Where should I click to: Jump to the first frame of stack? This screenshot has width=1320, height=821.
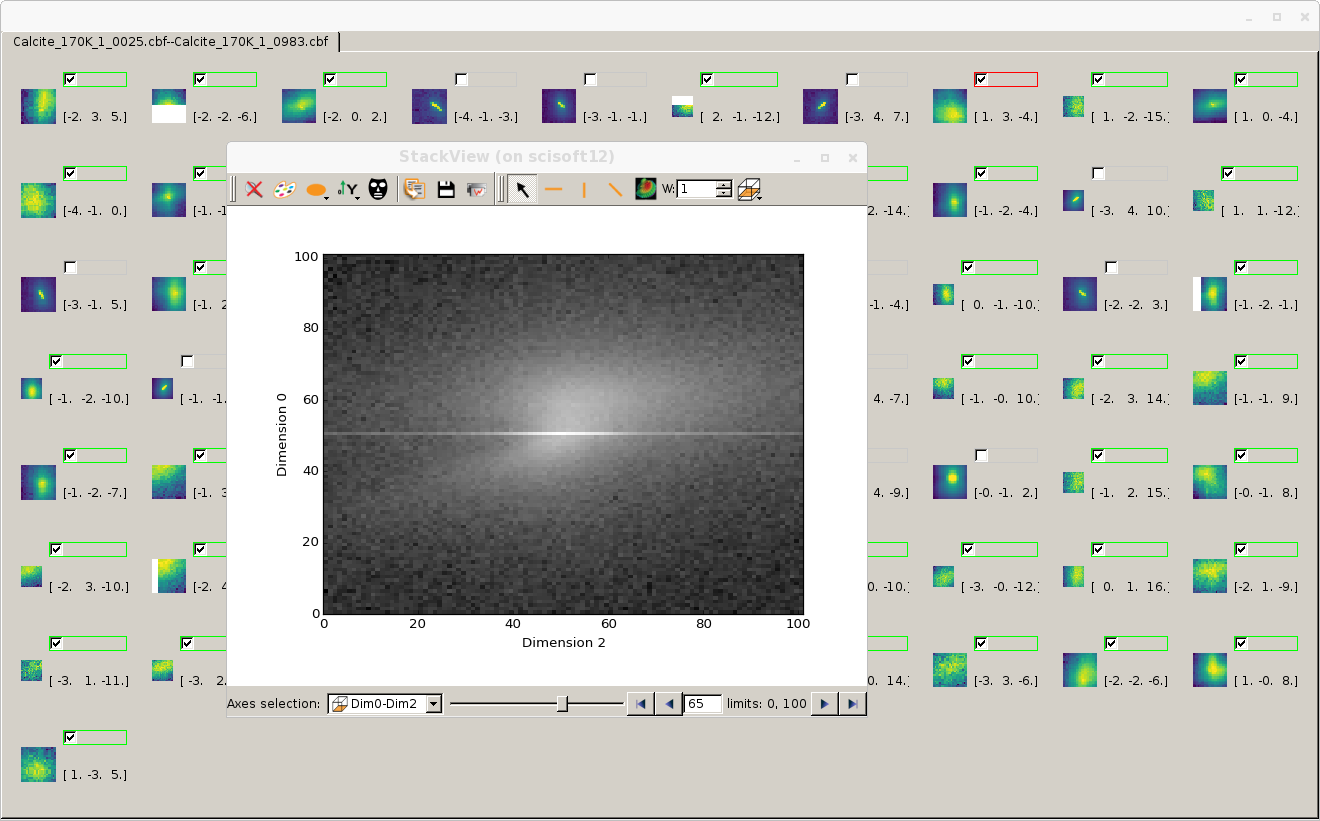[641, 704]
